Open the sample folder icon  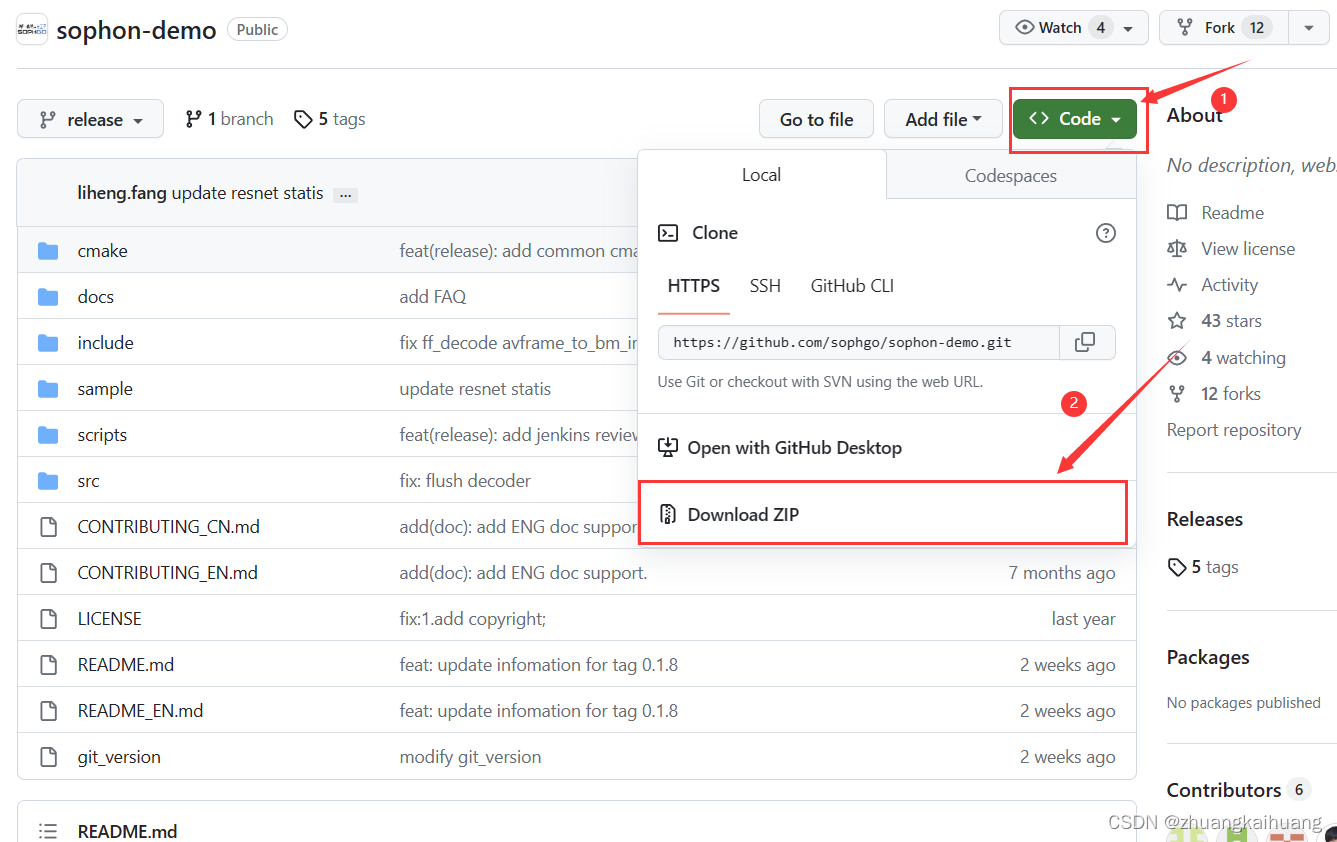point(48,389)
